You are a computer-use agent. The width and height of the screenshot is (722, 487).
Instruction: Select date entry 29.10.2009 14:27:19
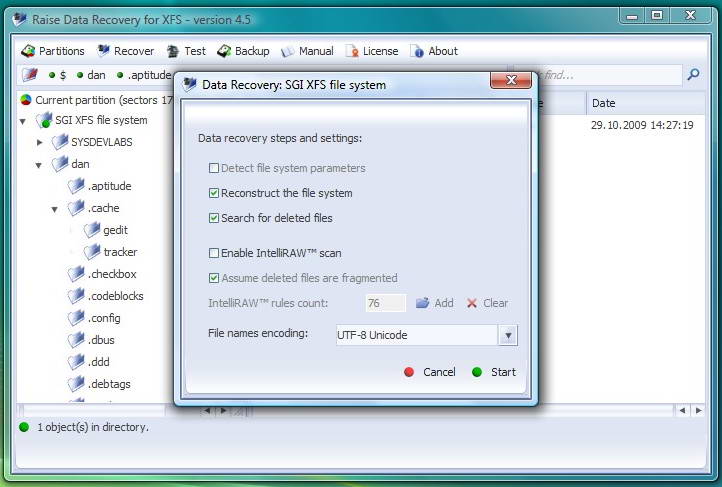pyautogui.click(x=642, y=125)
